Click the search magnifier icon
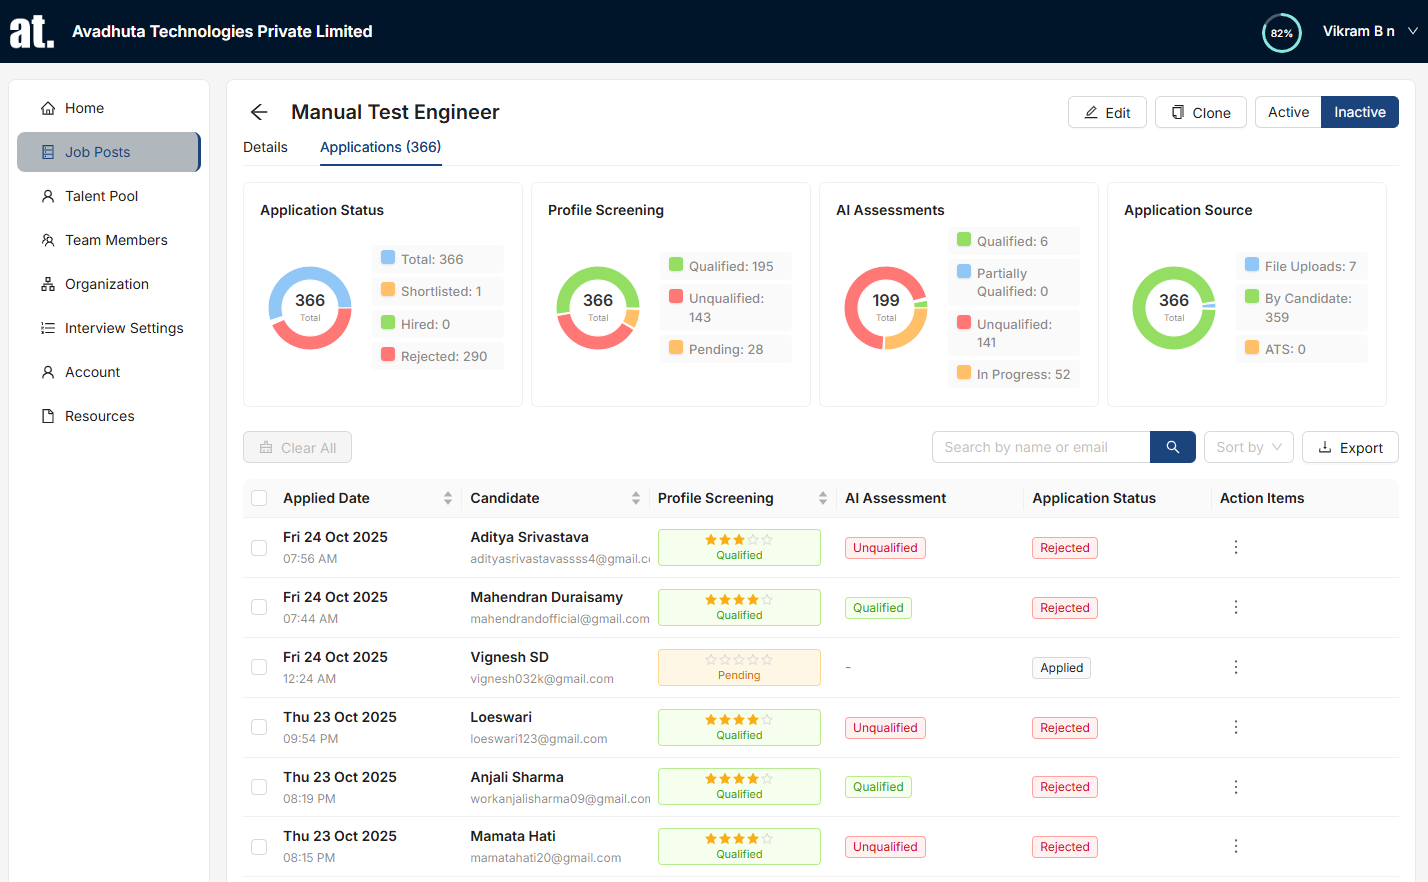Screen dimensions: 1428x882 [1172, 447]
